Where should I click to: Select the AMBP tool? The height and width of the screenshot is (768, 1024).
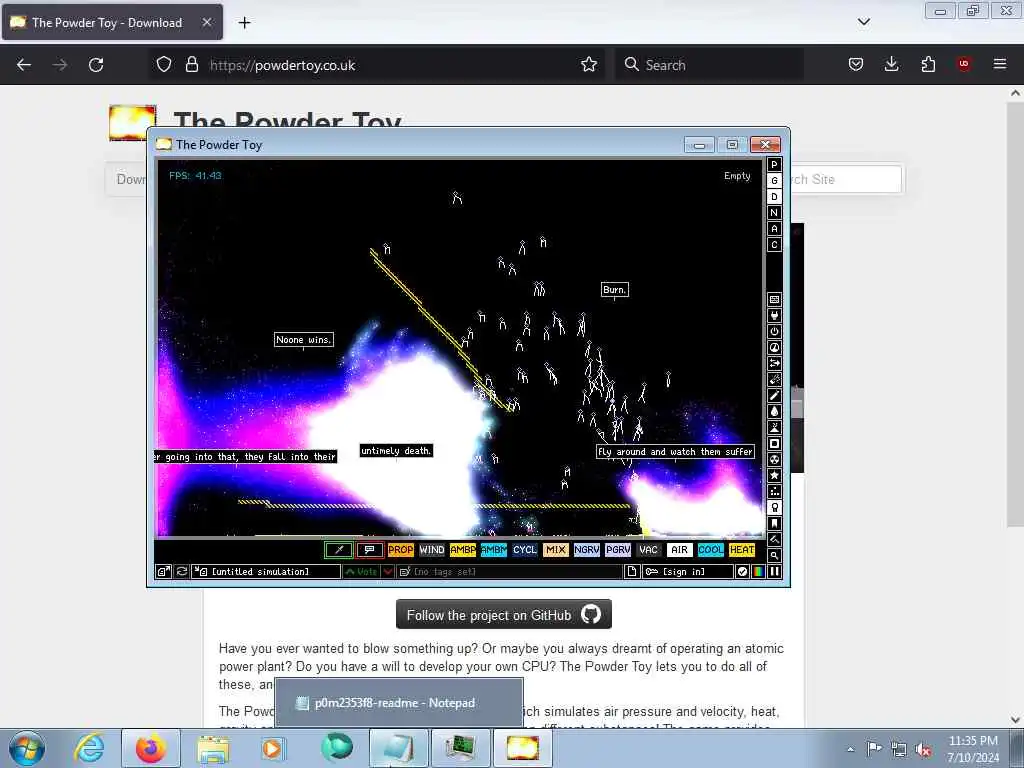(462, 550)
